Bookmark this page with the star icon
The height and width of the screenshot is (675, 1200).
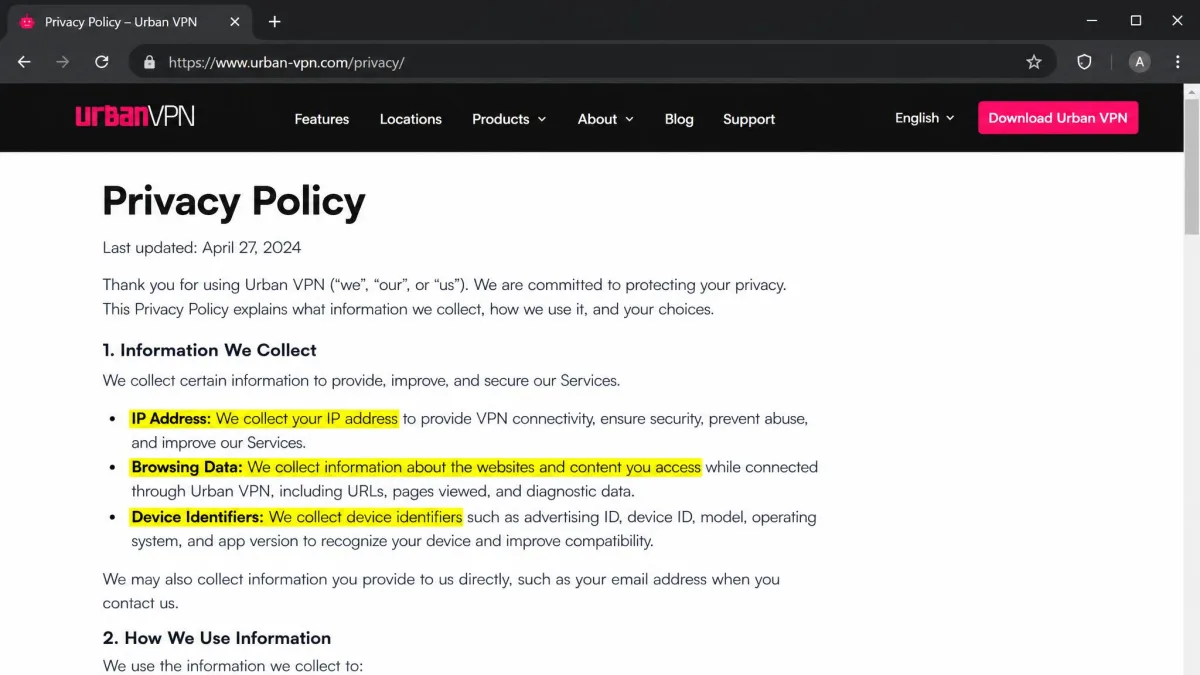[x=1034, y=62]
